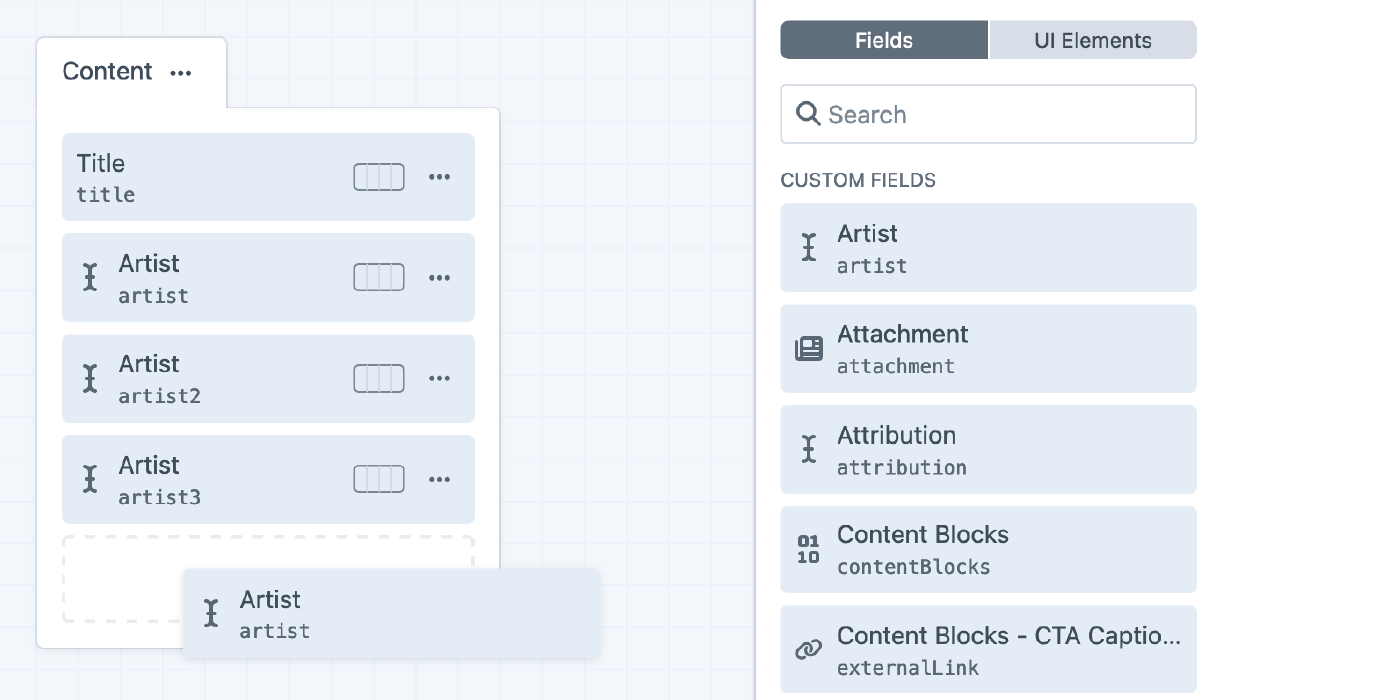Open the actions menu for Title field
Screen dimensions: 1400x700
[x=439, y=177]
